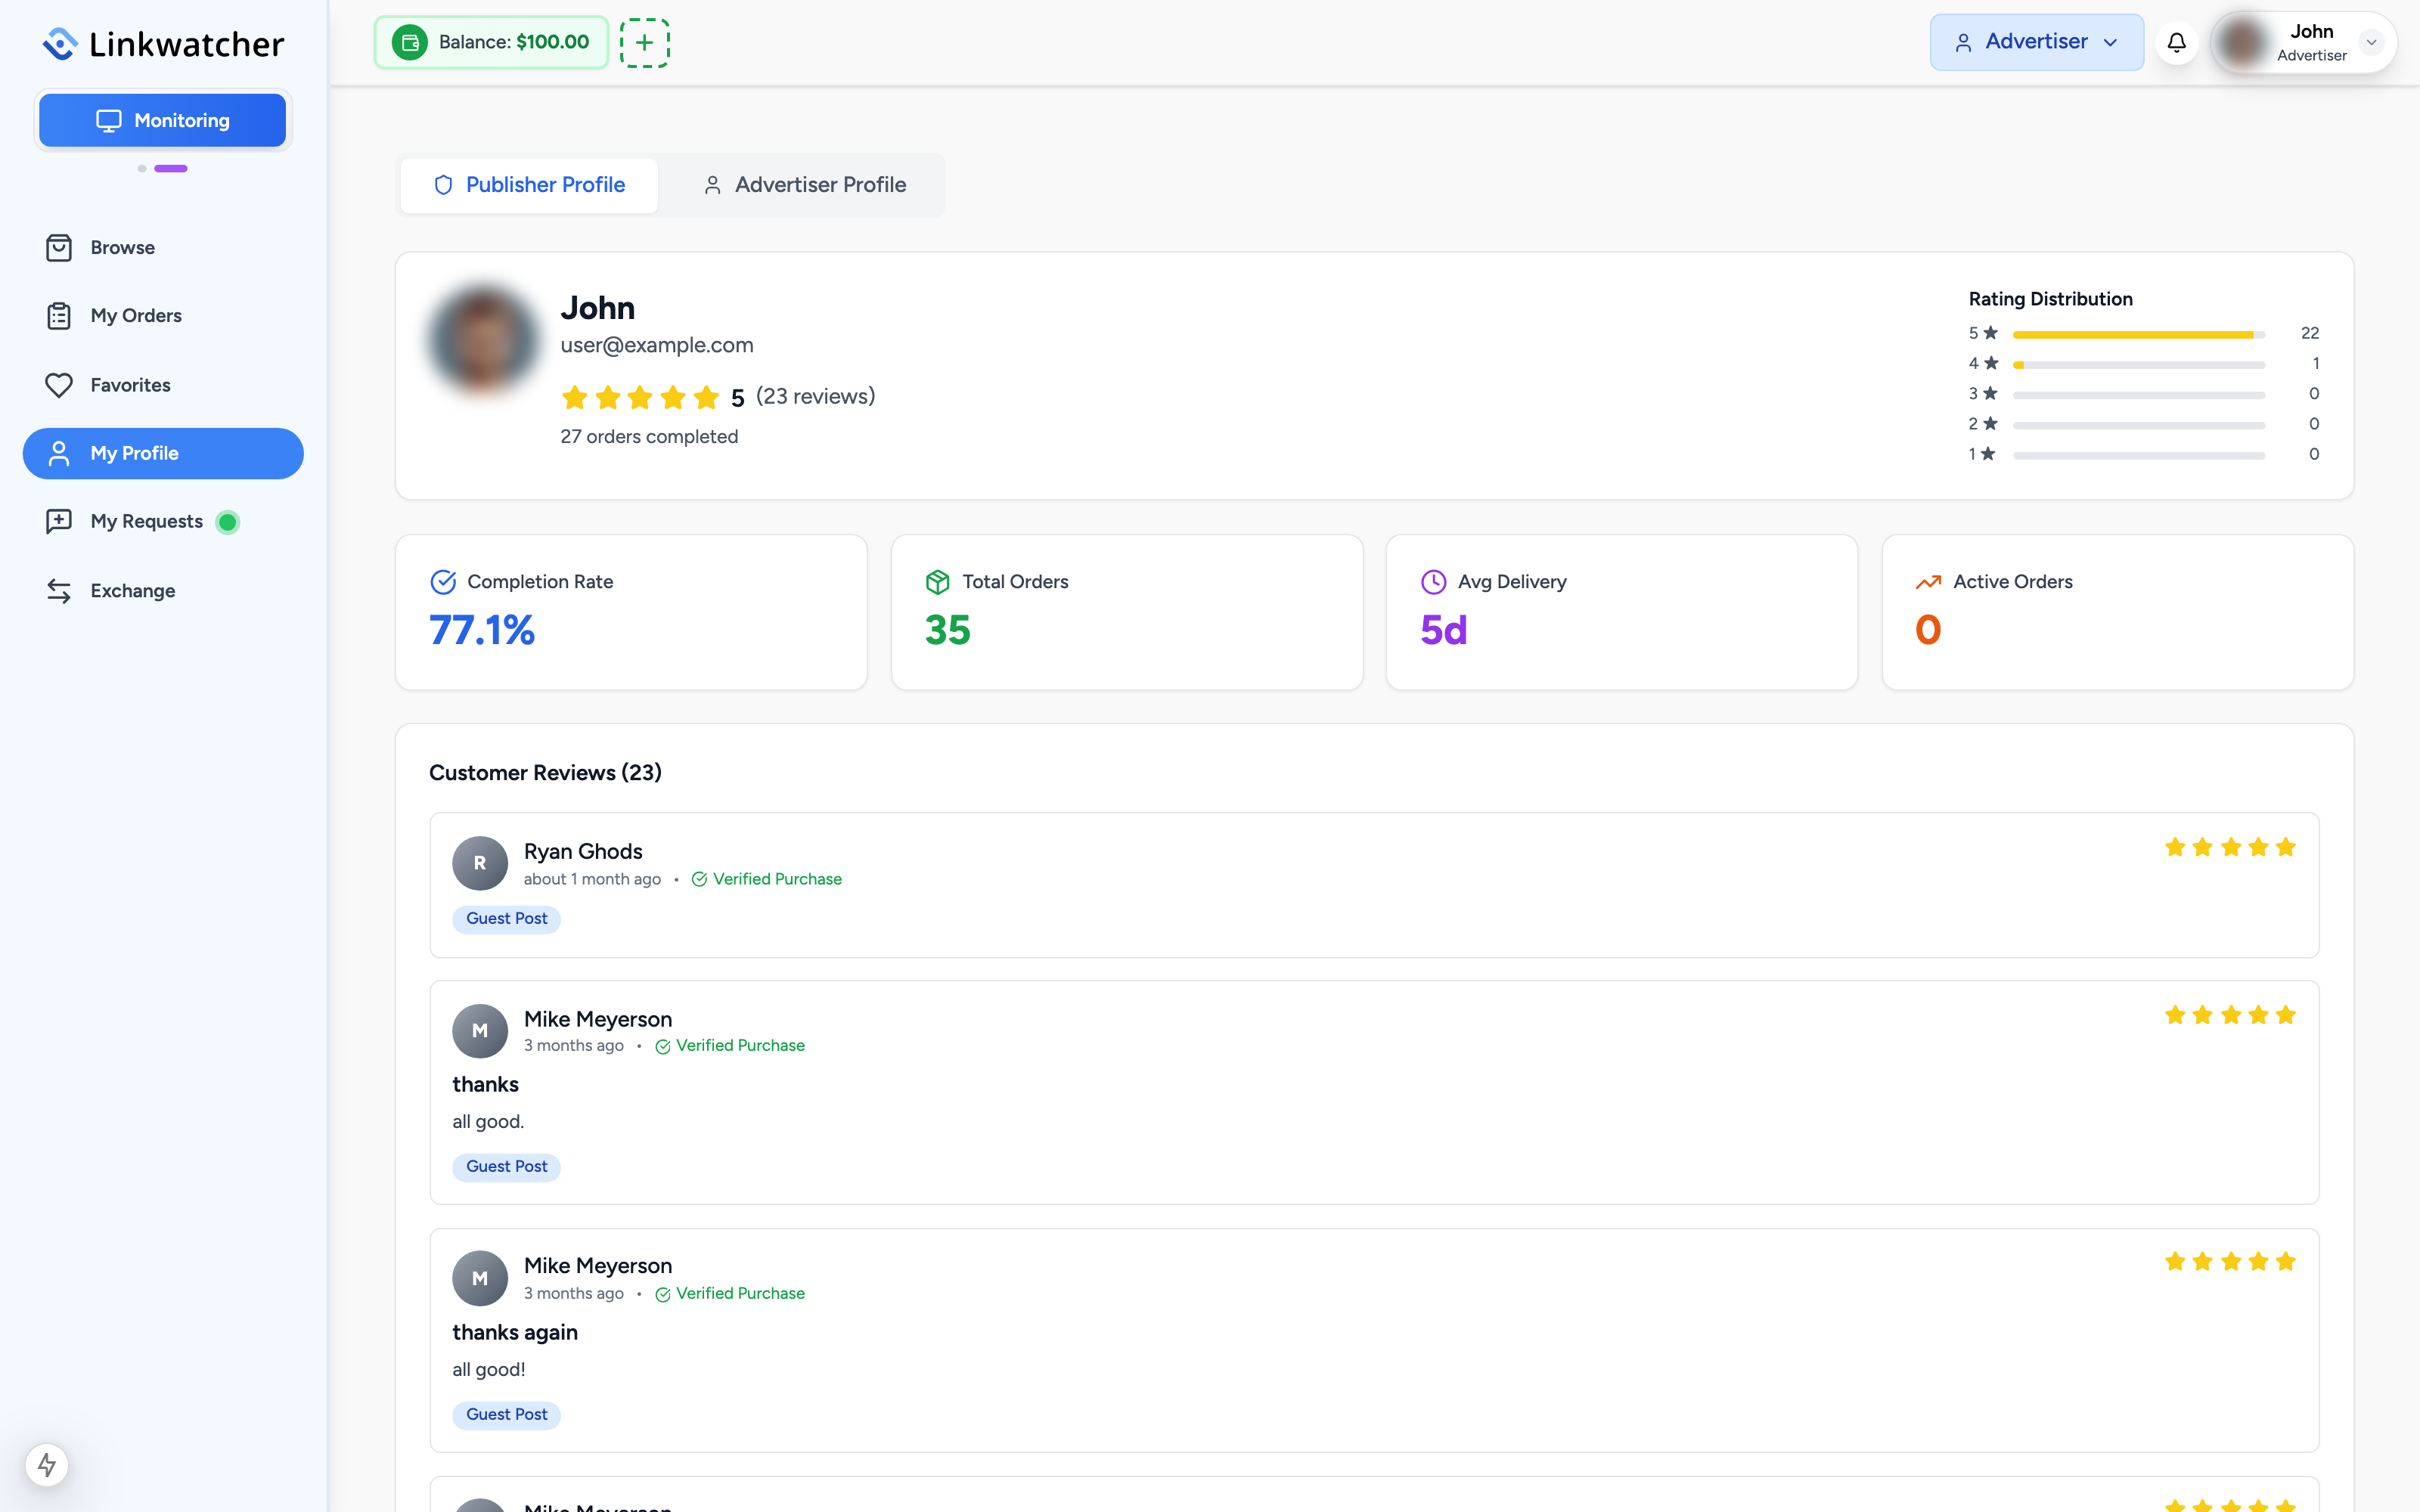This screenshot has height=1512, width=2420.
Task: Click the Guest Post tag on Ryan Ghods' review
Action: [x=506, y=919]
